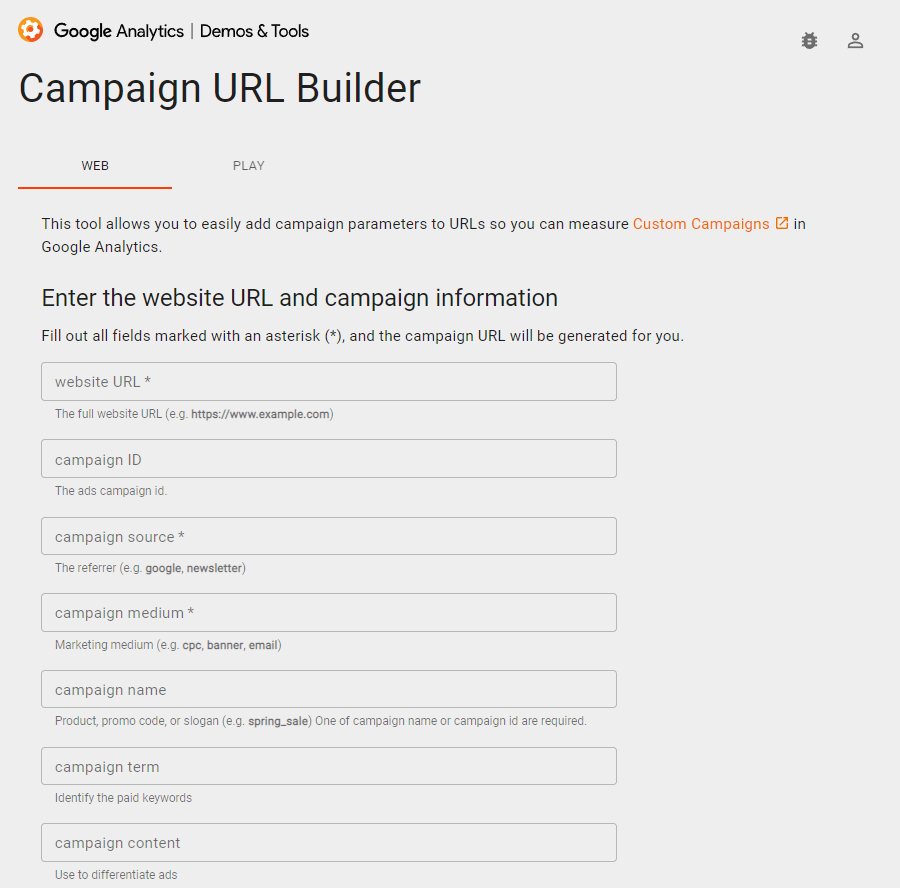This screenshot has width=900, height=888.
Task: Open the user account icon
Action: coord(855,41)
